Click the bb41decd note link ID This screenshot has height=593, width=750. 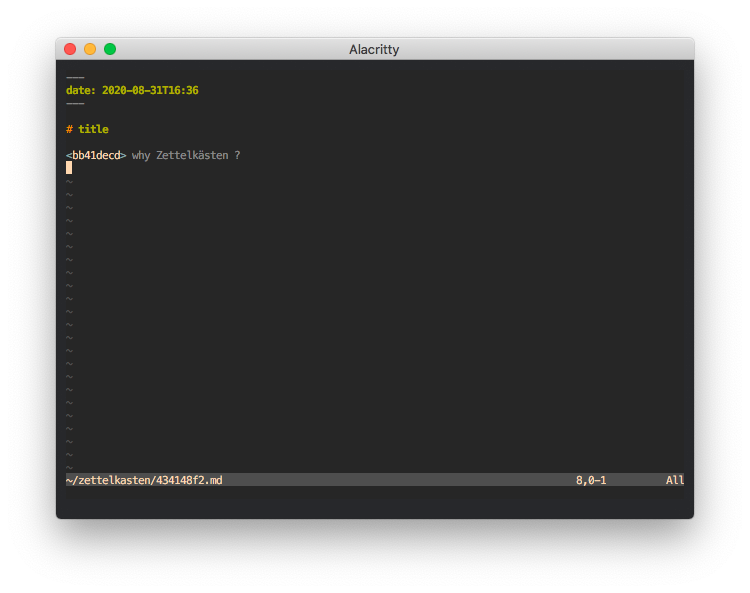96,155
